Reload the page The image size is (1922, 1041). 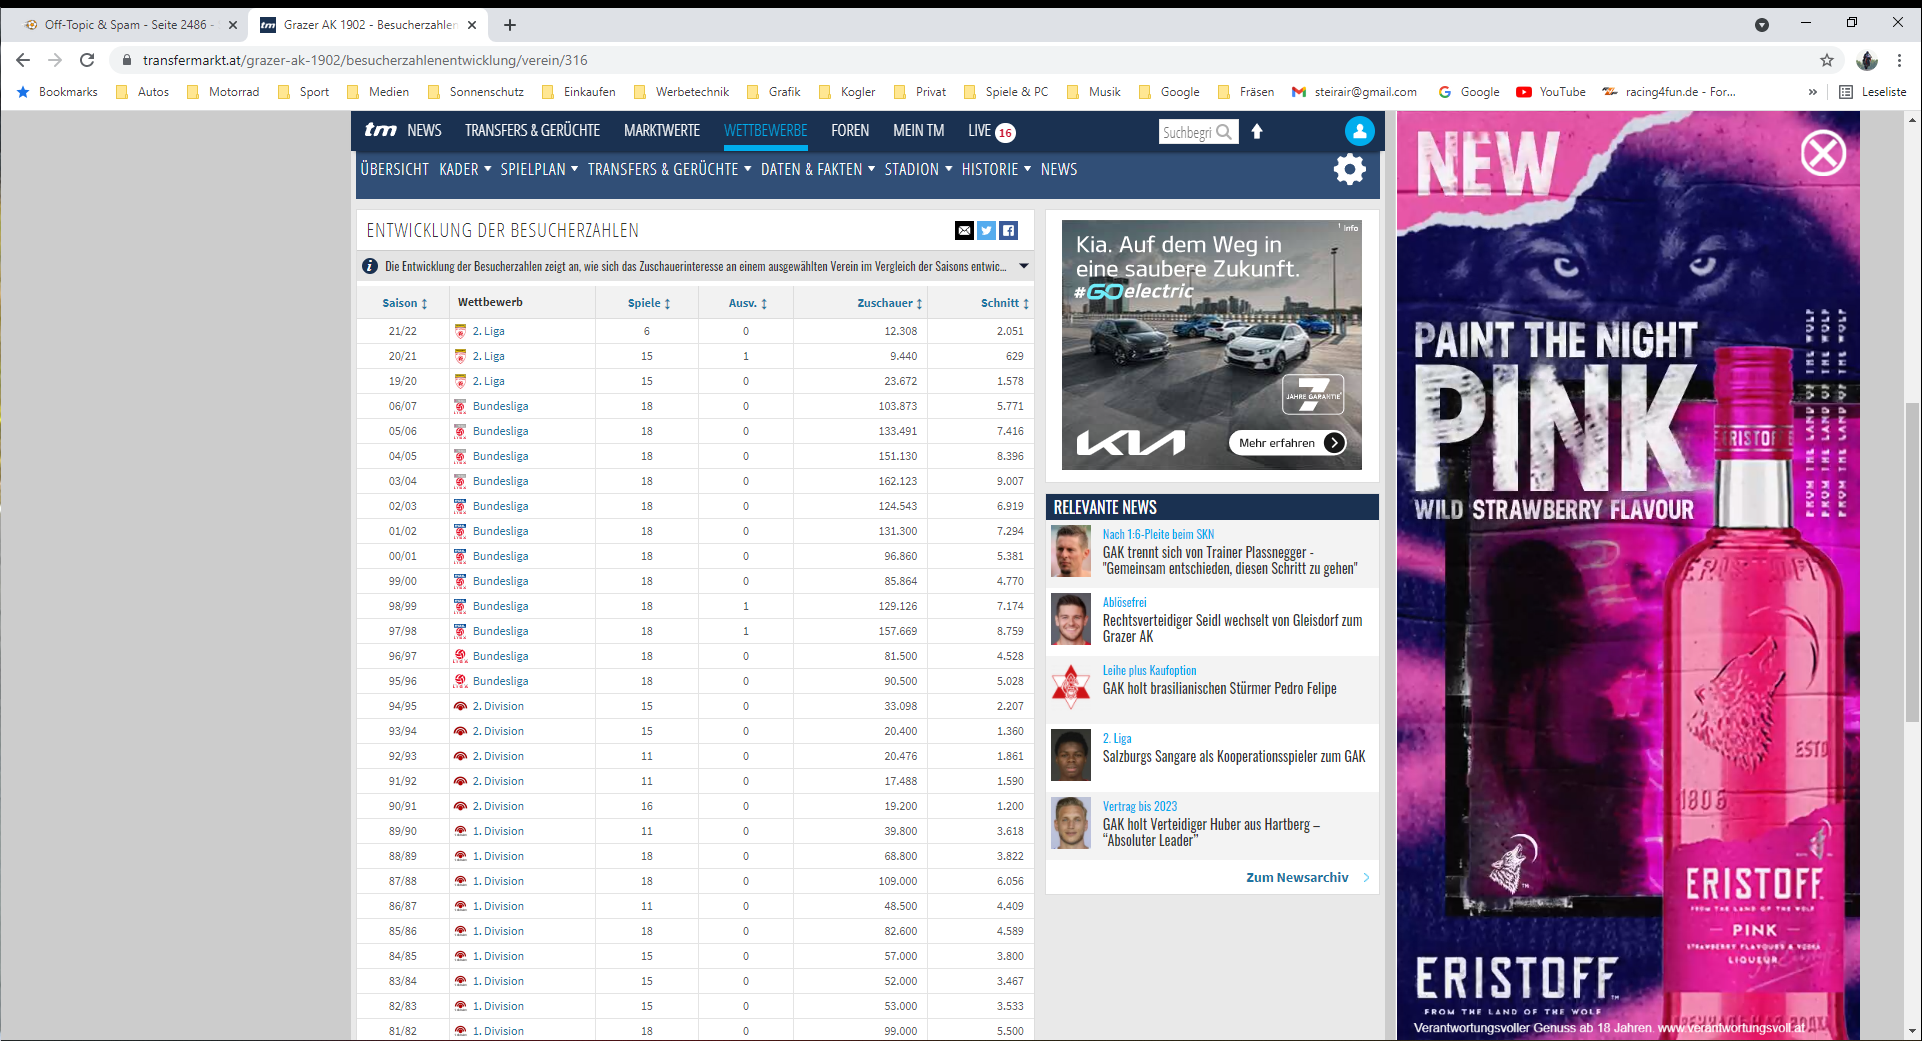87,60
